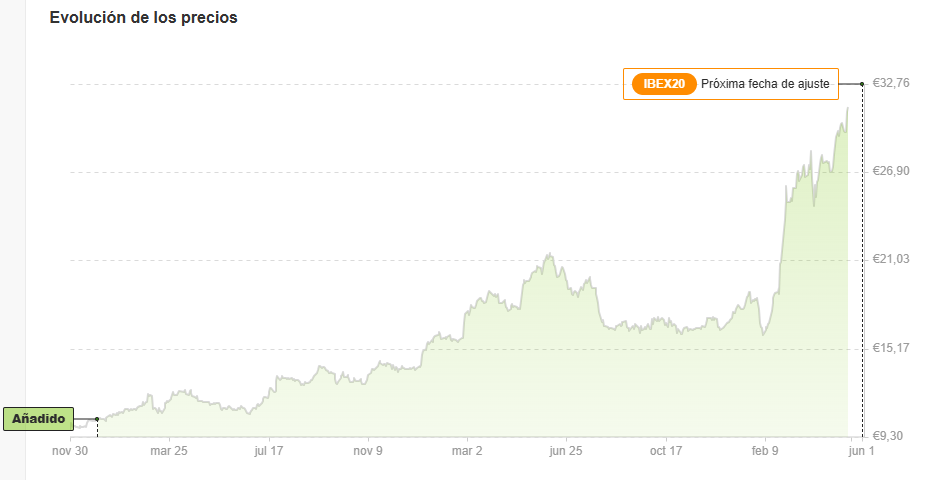Click the Próxima fecha de ajuste text
The height and width of the screenshot is (480, 929).
coord(765,84)
